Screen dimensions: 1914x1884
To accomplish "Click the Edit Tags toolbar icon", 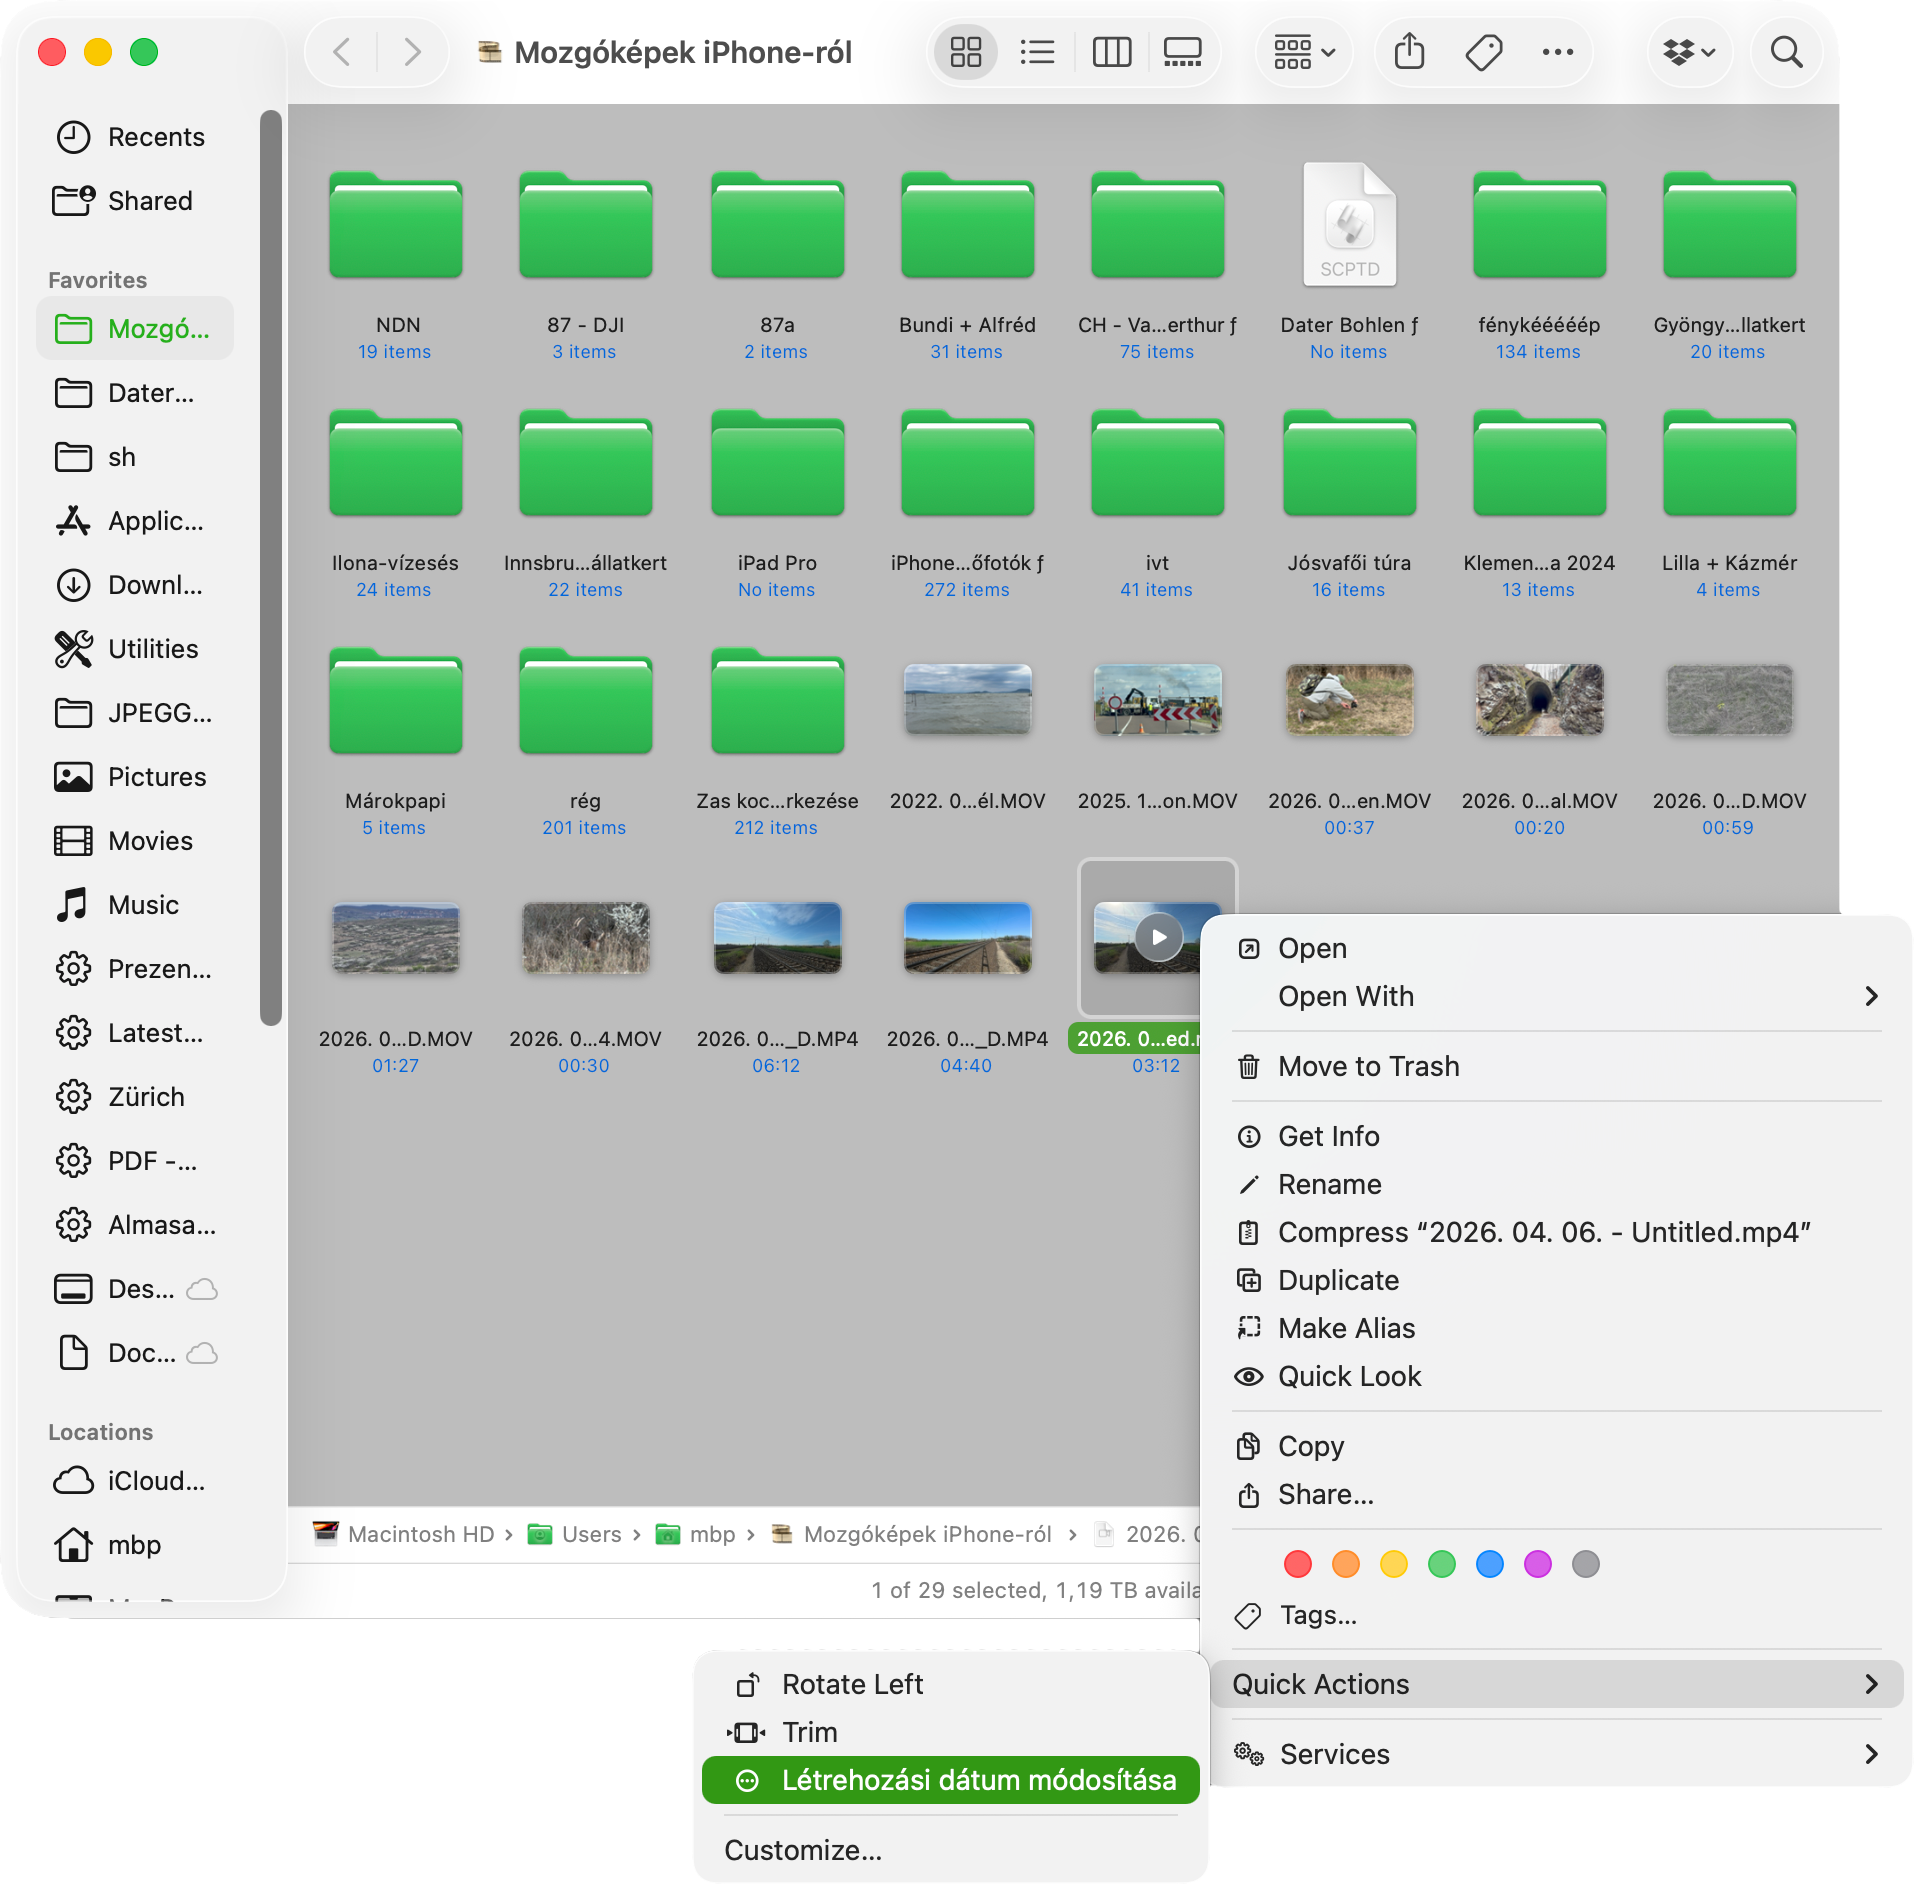I will point(1483,52).
